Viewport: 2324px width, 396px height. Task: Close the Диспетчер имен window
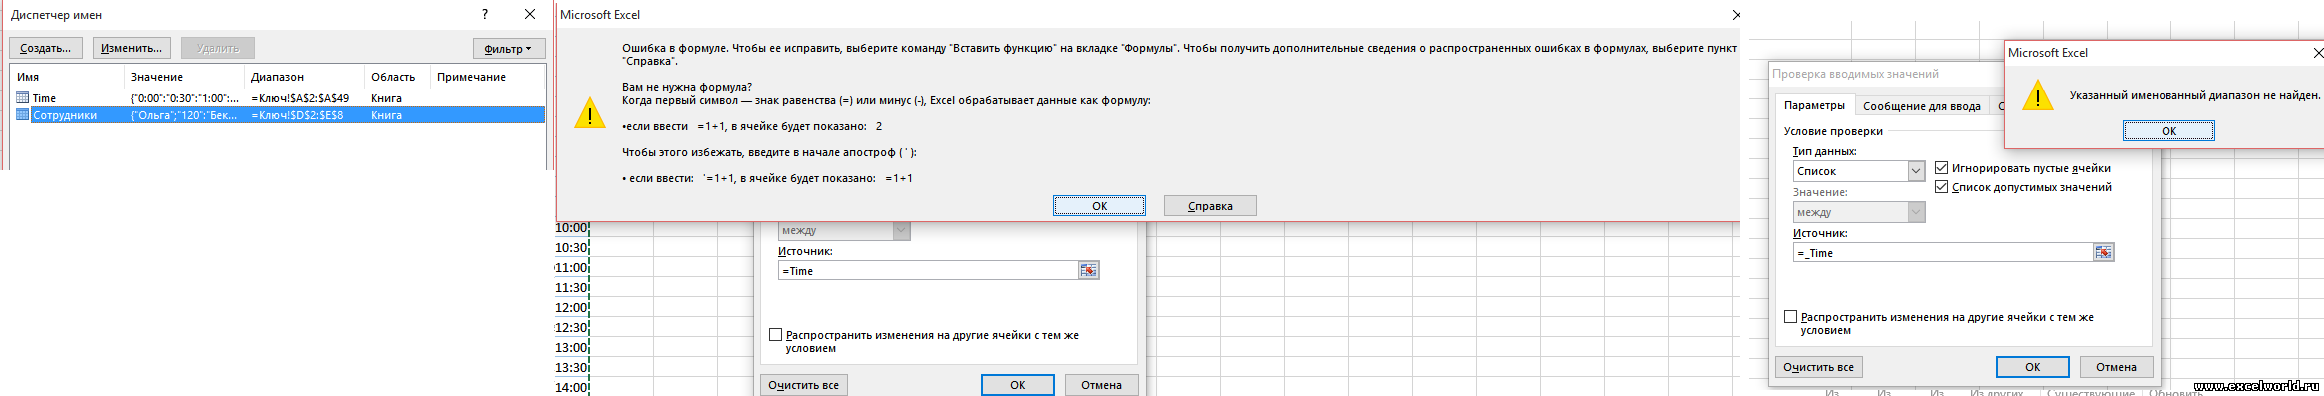point(530,15)
